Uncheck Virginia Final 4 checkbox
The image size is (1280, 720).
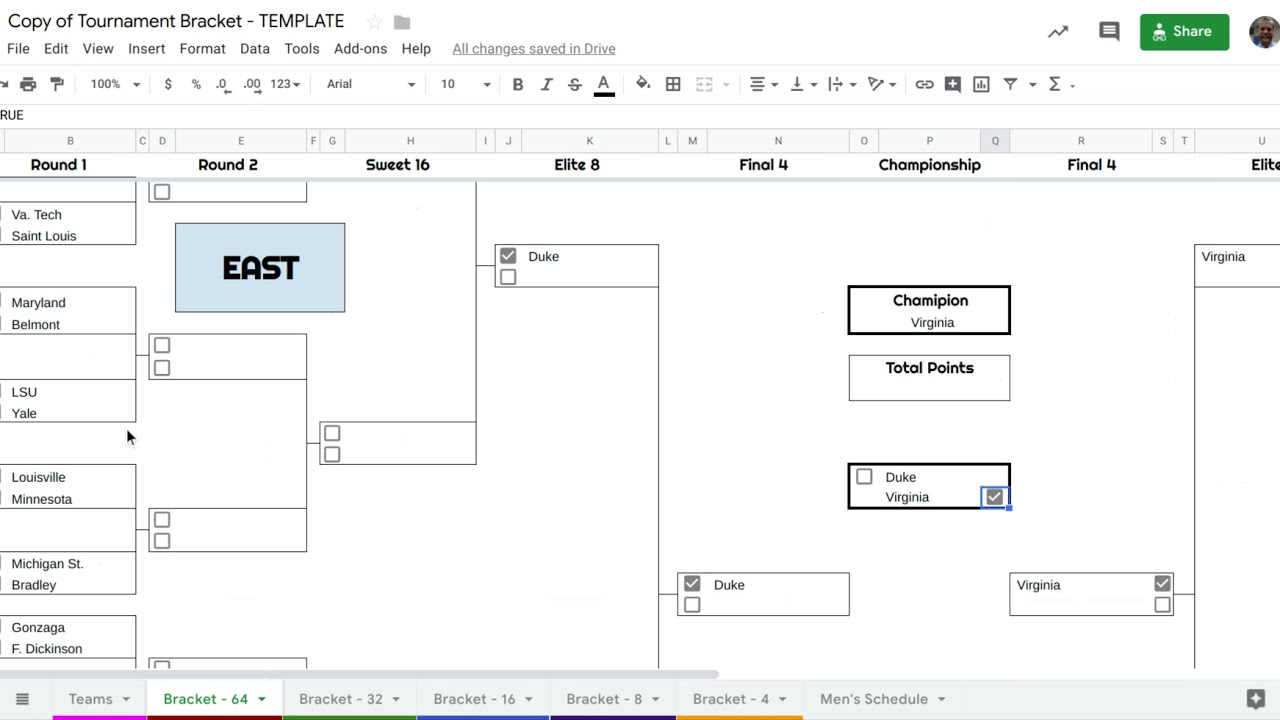tap(1162, 583)
